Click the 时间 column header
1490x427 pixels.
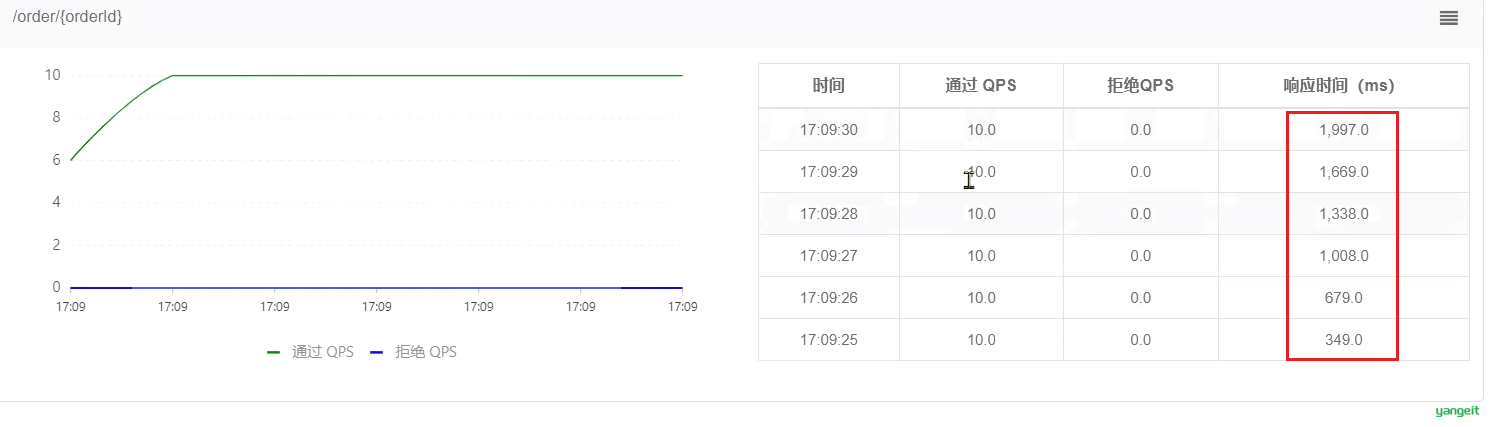point(829,86)
